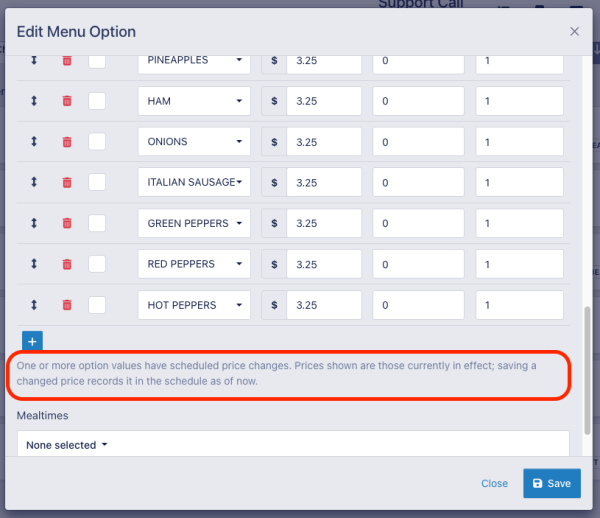Click the dollar sign beside HAM price
600x518 pixels.
pos(274,101)
